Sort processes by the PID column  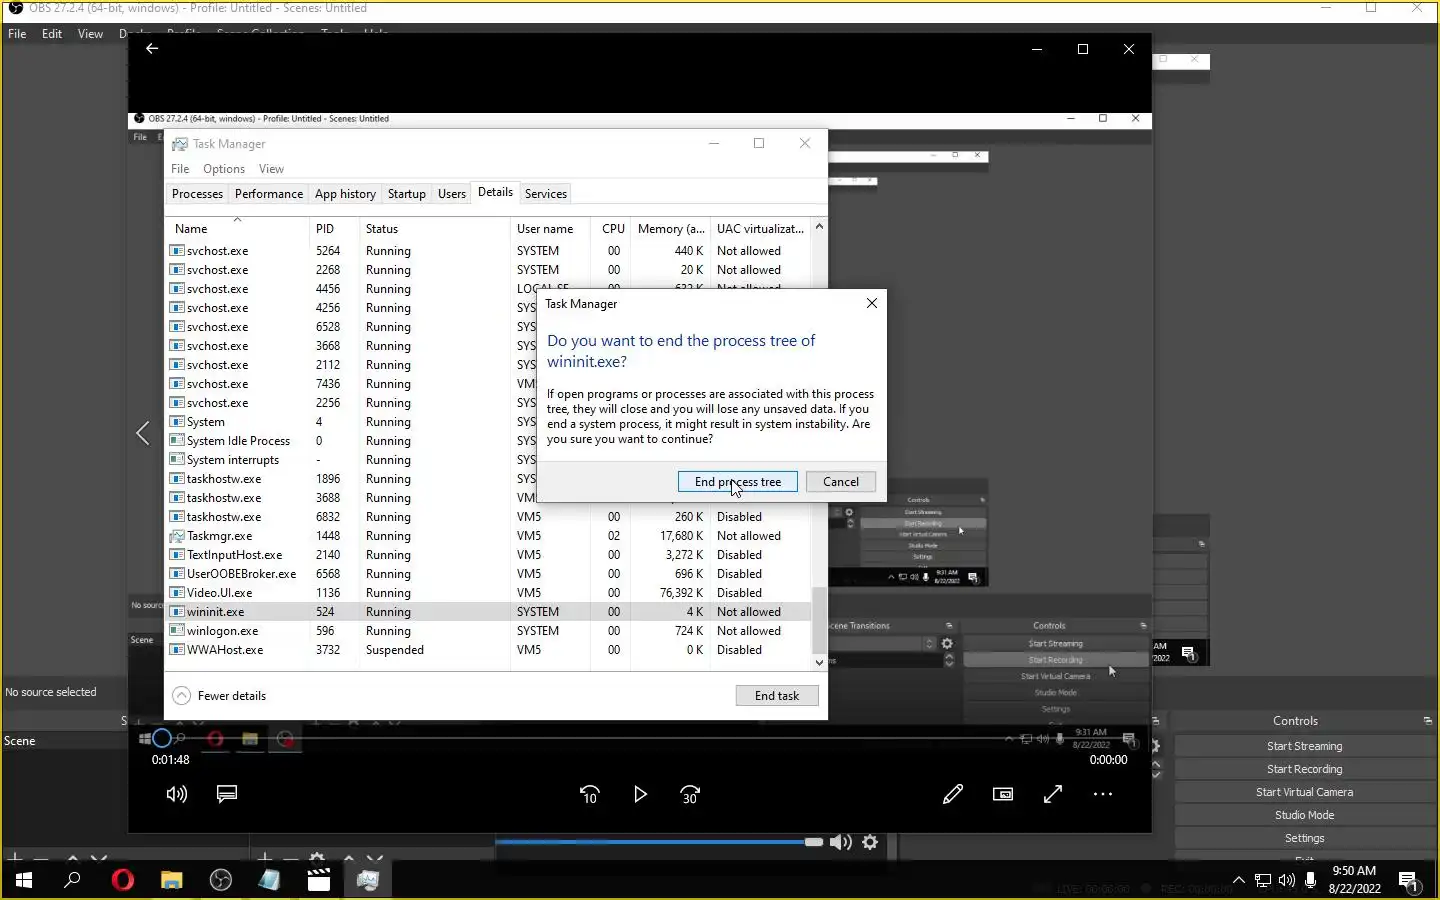tap(333, 228)
